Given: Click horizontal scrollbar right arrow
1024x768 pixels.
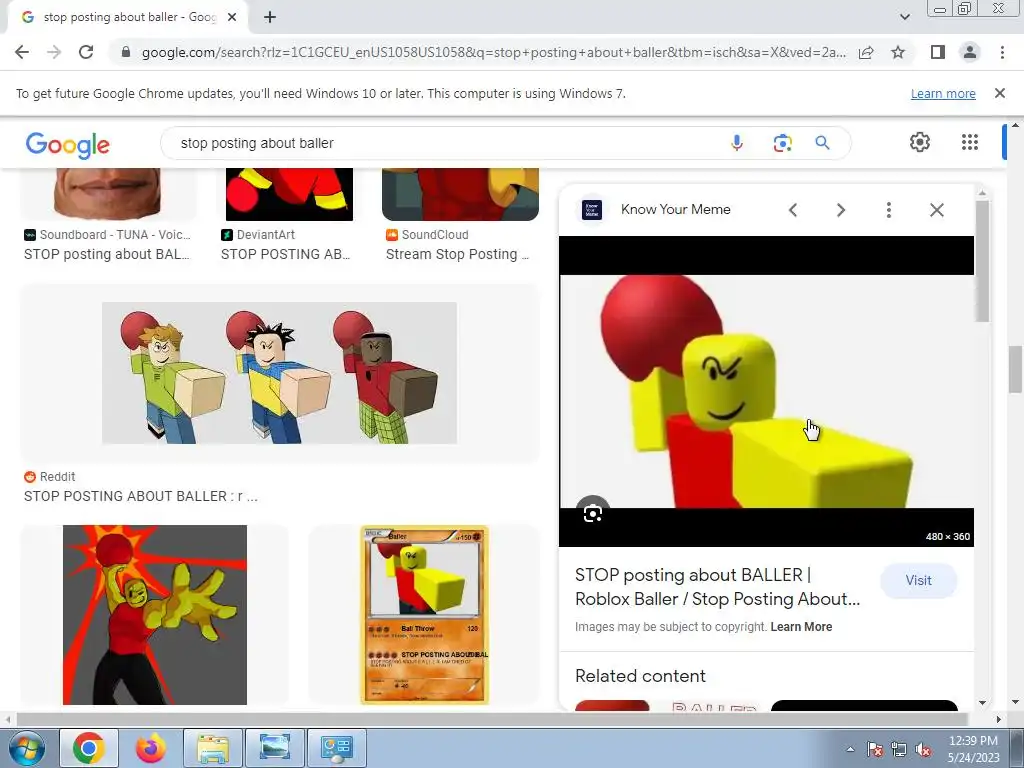Looking at the screenshot, I should pyautogui.click(x=998, y=719).
